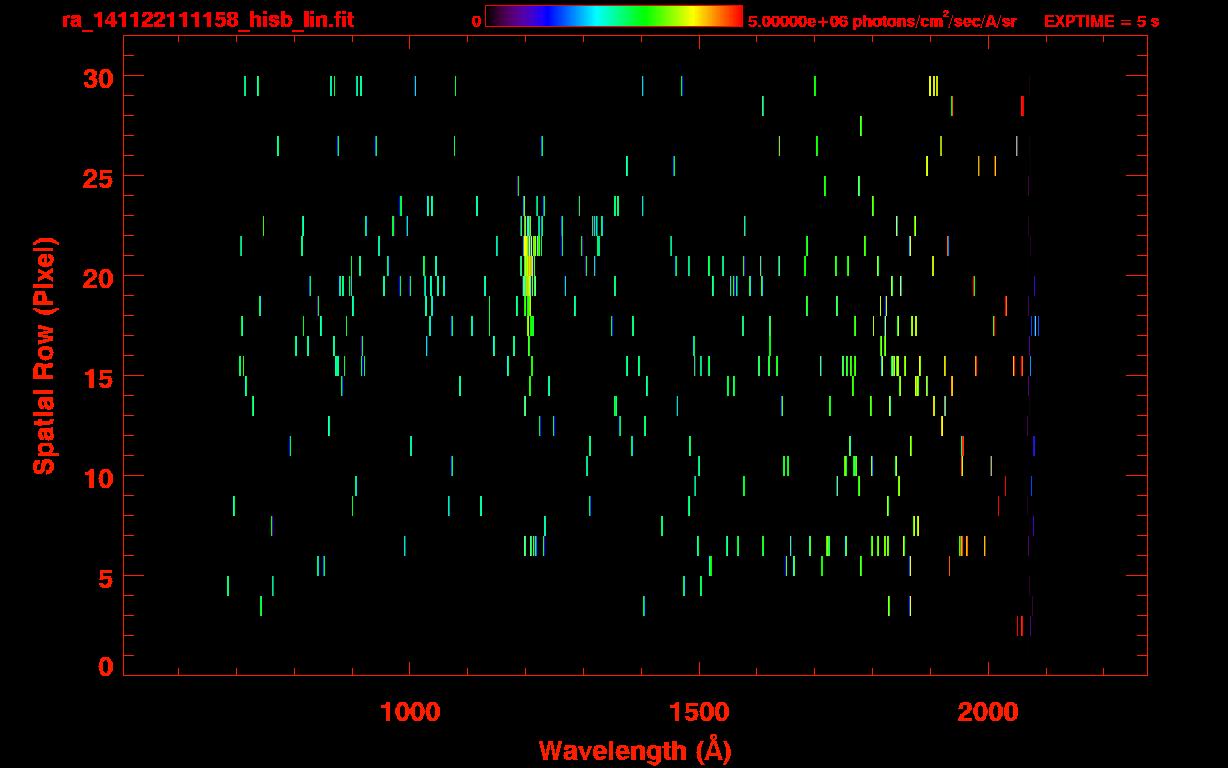Viewport: 1228px width, 768px height.
Task: Click the 1000 wavelength tick label
Action: [410, 712]
